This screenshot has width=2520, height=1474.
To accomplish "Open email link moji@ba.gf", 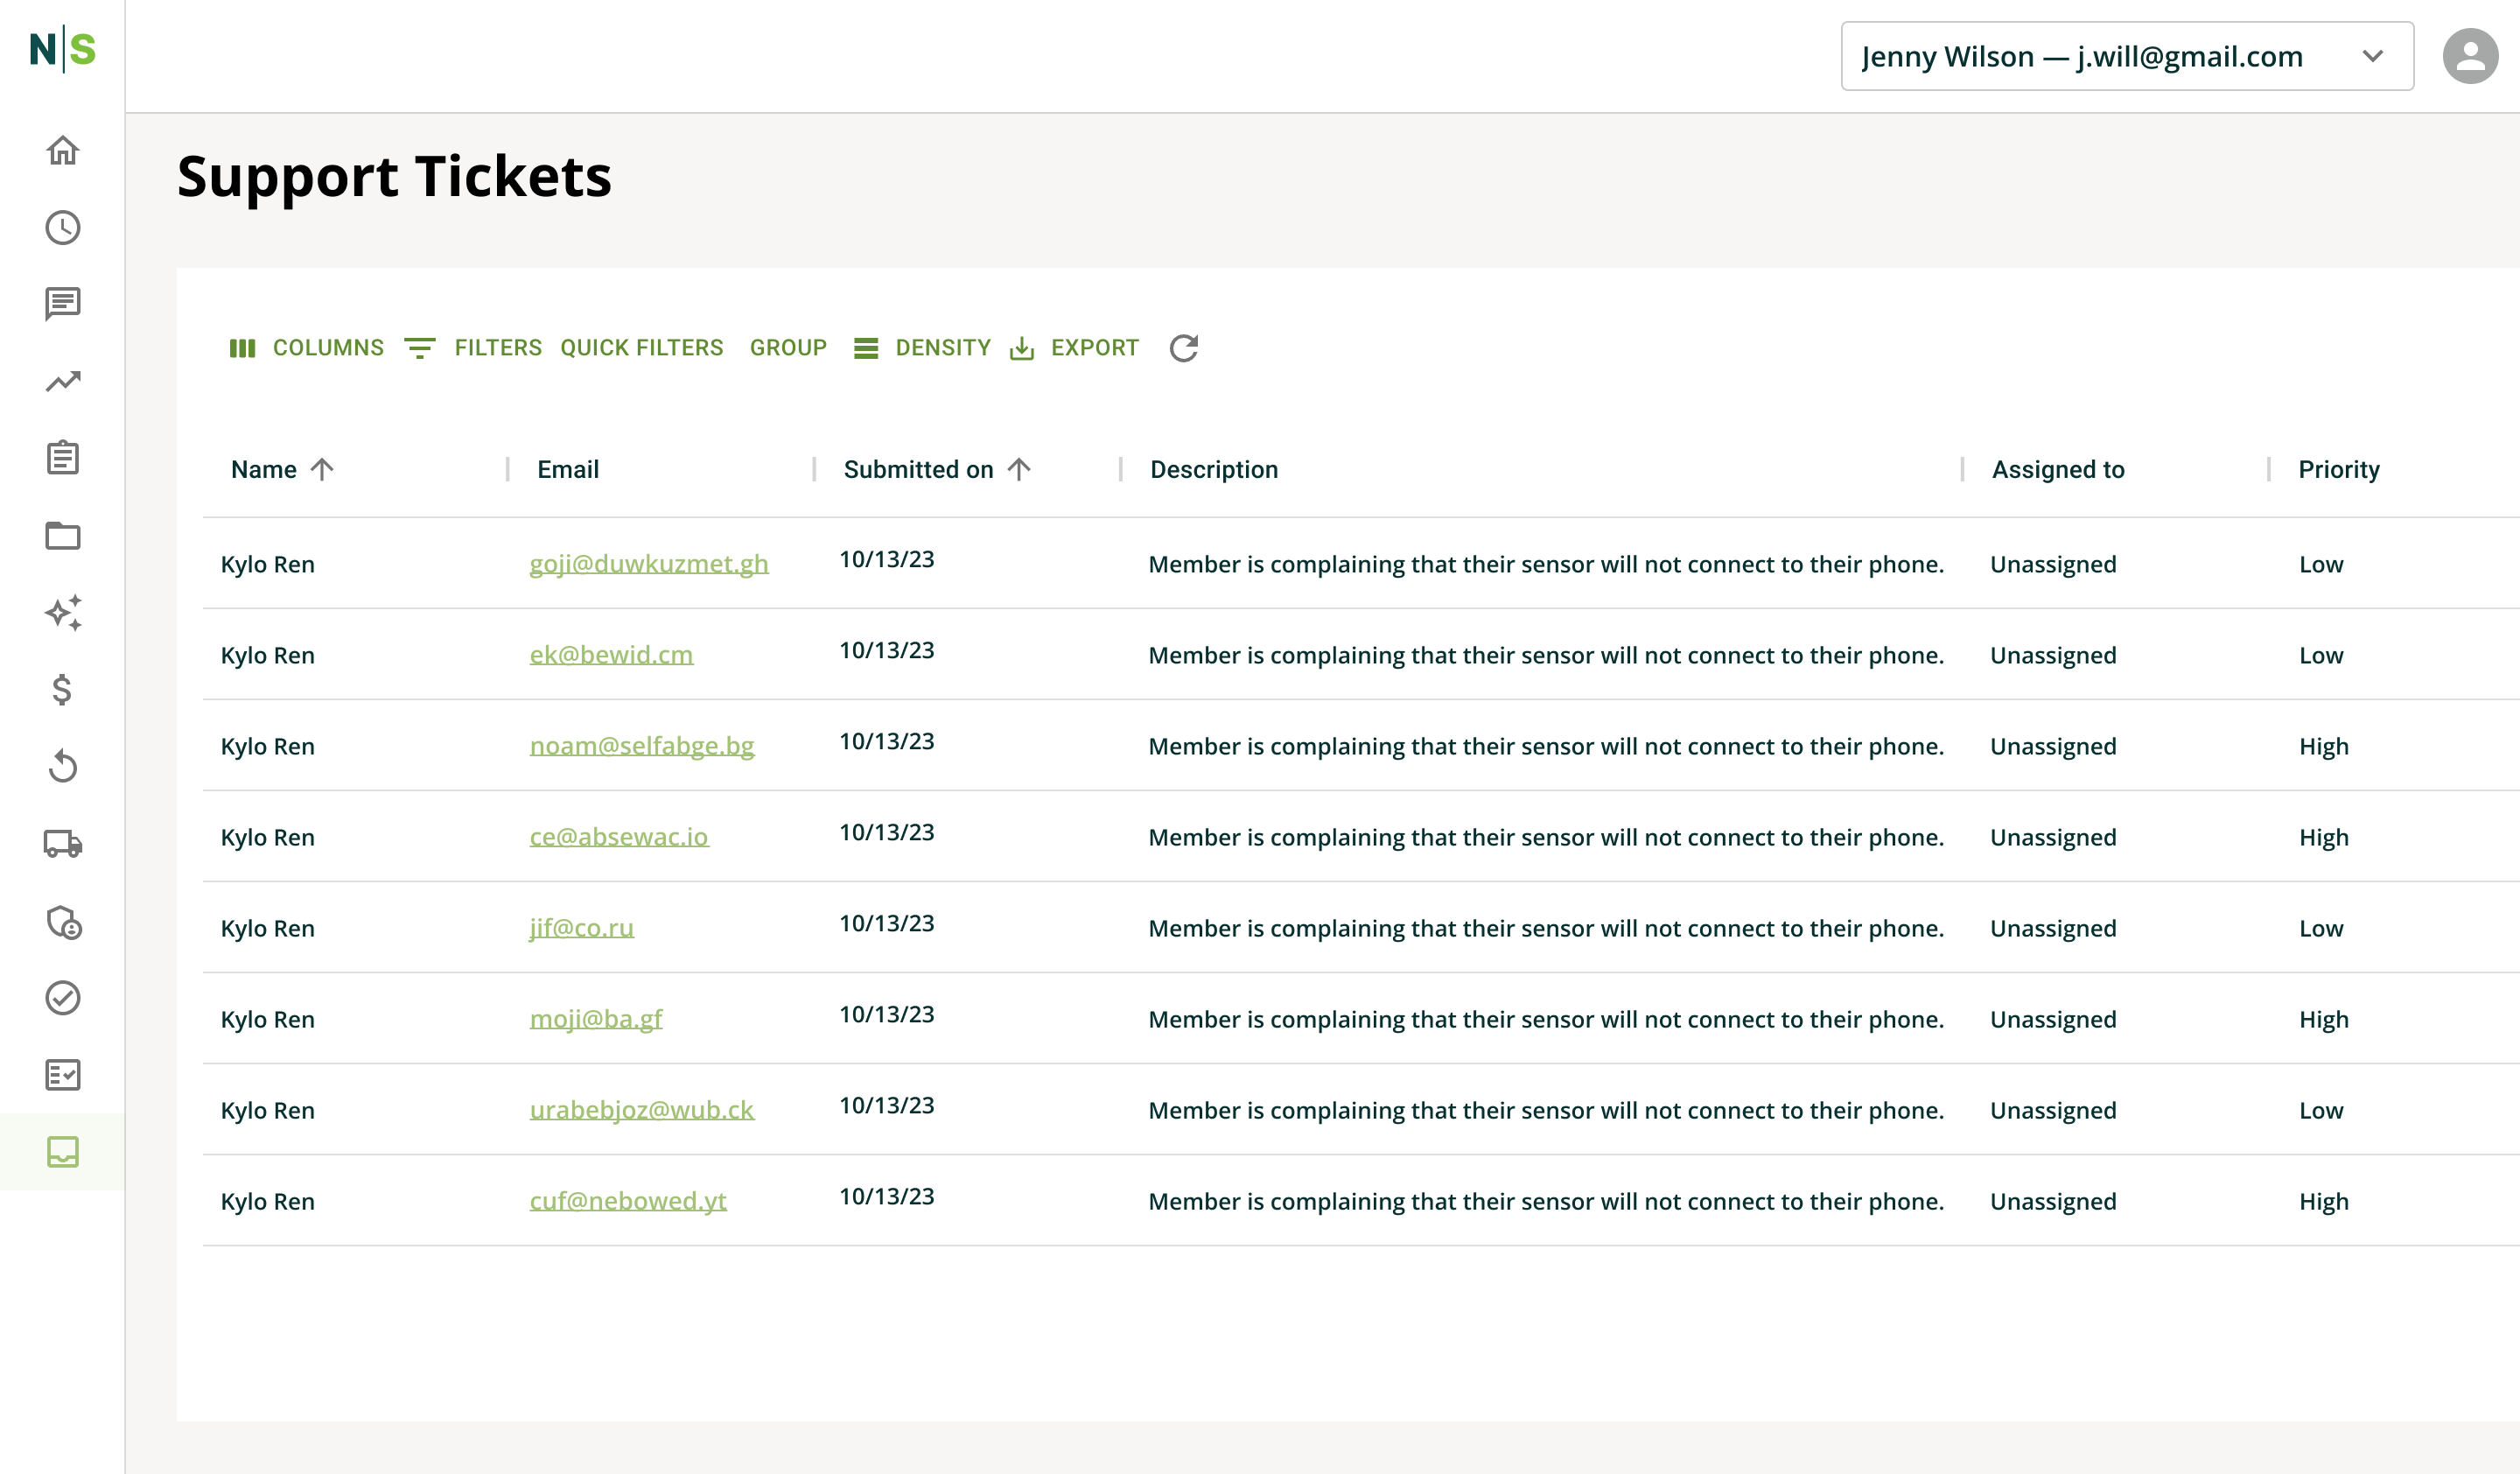I will pyautogui.click(x=596, y=1019).
